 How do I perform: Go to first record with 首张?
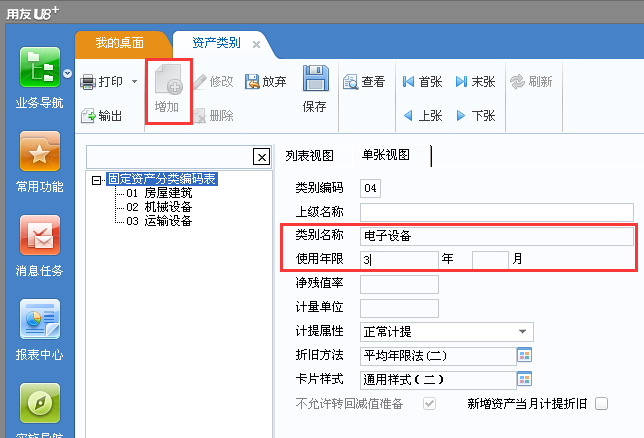[422, 82]
